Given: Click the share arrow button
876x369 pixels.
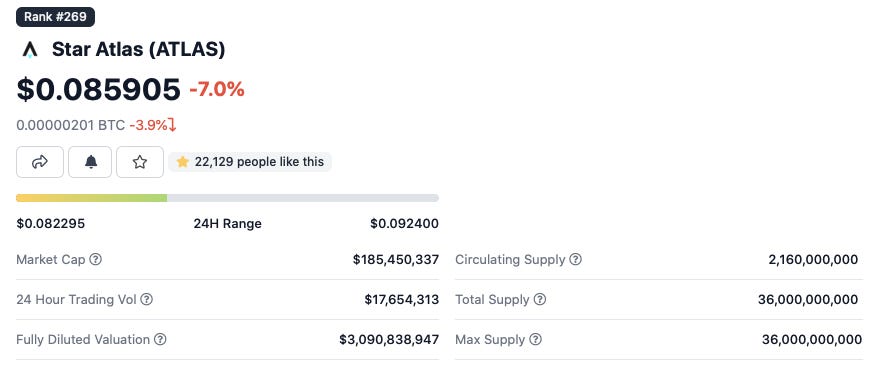Looking at the screenshot, I should (40, 162).
